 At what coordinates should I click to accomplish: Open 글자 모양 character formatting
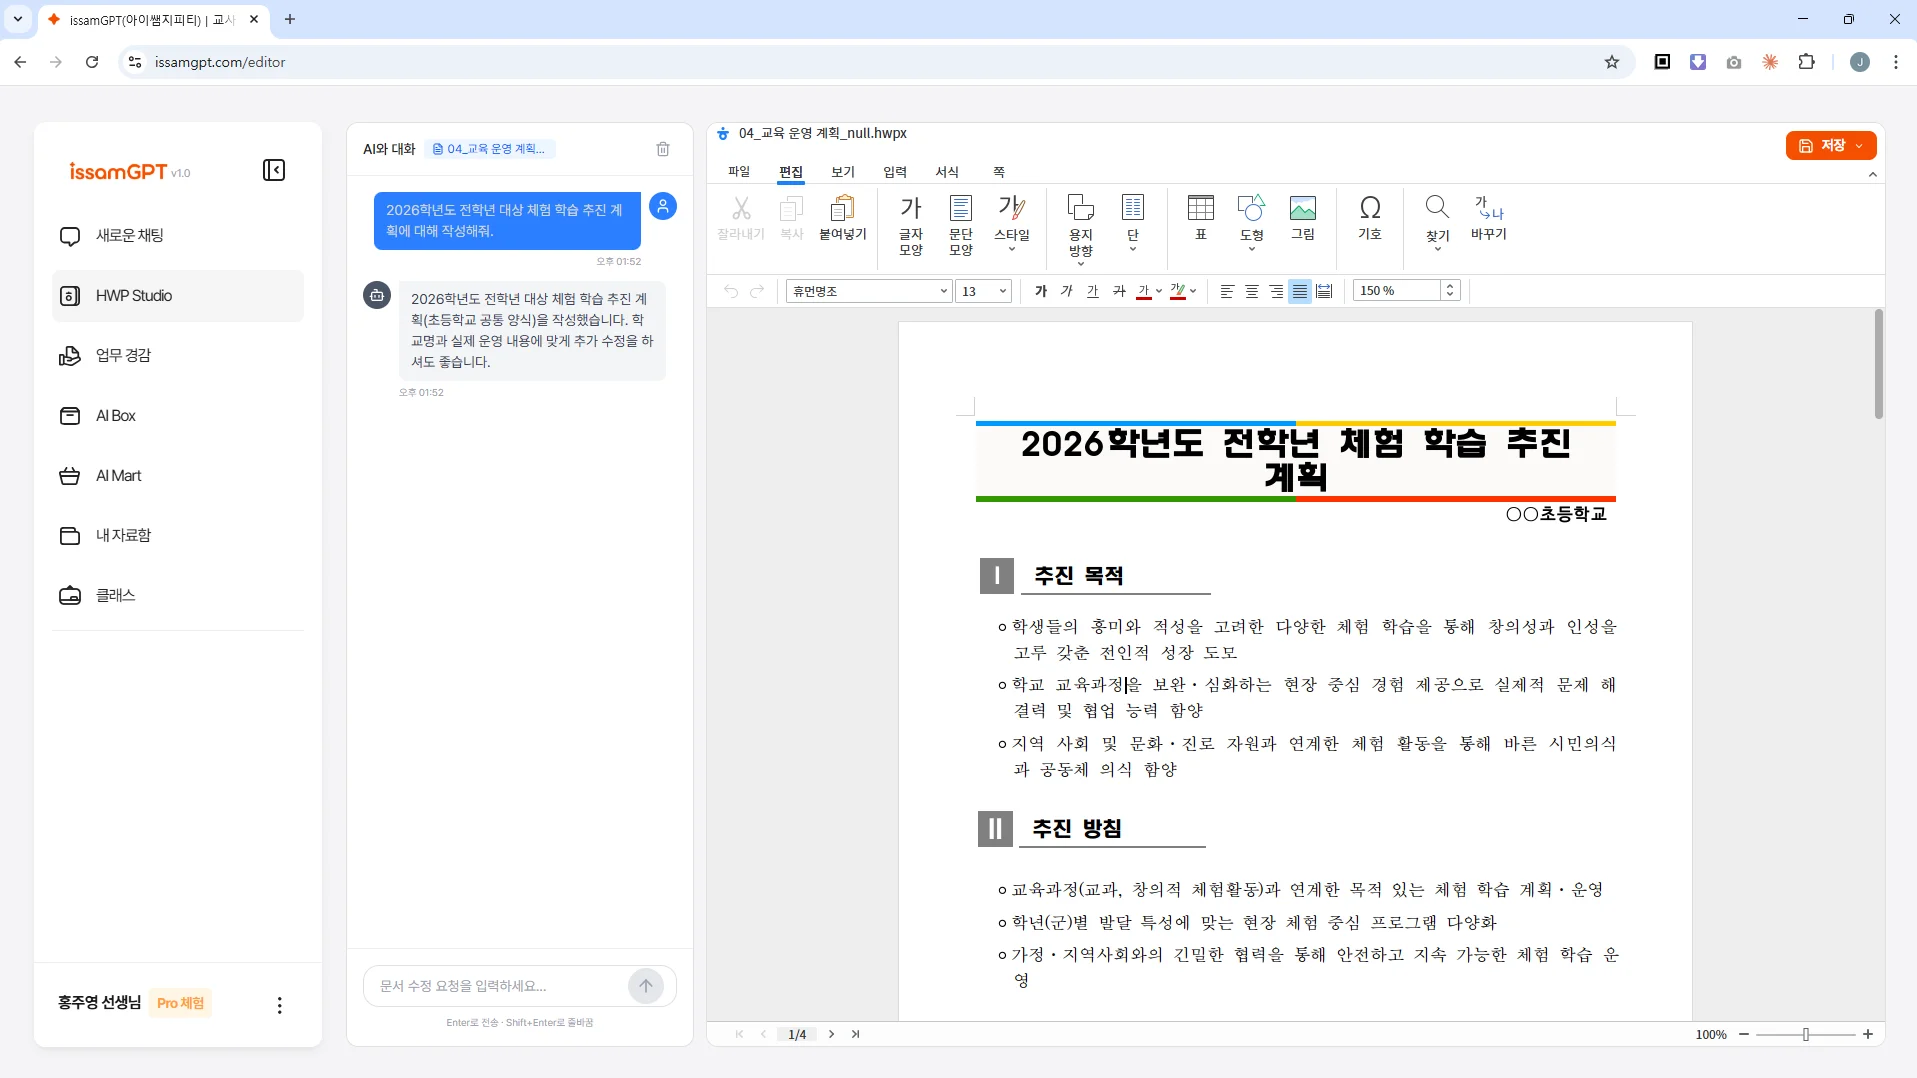(910, 220)
